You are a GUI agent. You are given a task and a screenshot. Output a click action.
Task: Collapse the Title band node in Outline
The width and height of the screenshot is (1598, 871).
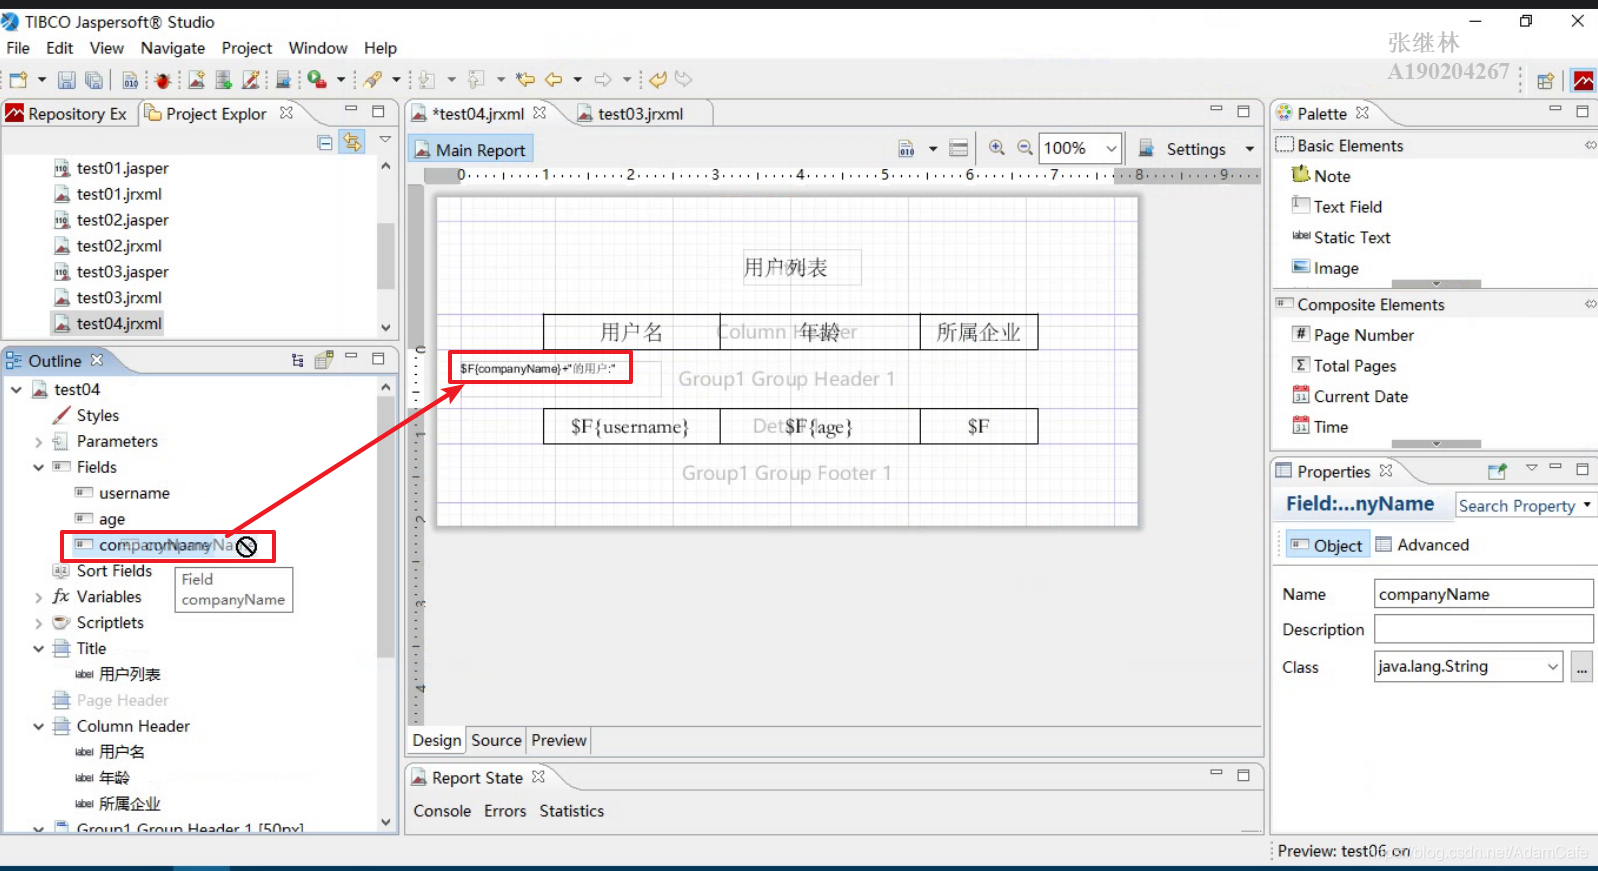pyautogui.click(x=38, y=649)
